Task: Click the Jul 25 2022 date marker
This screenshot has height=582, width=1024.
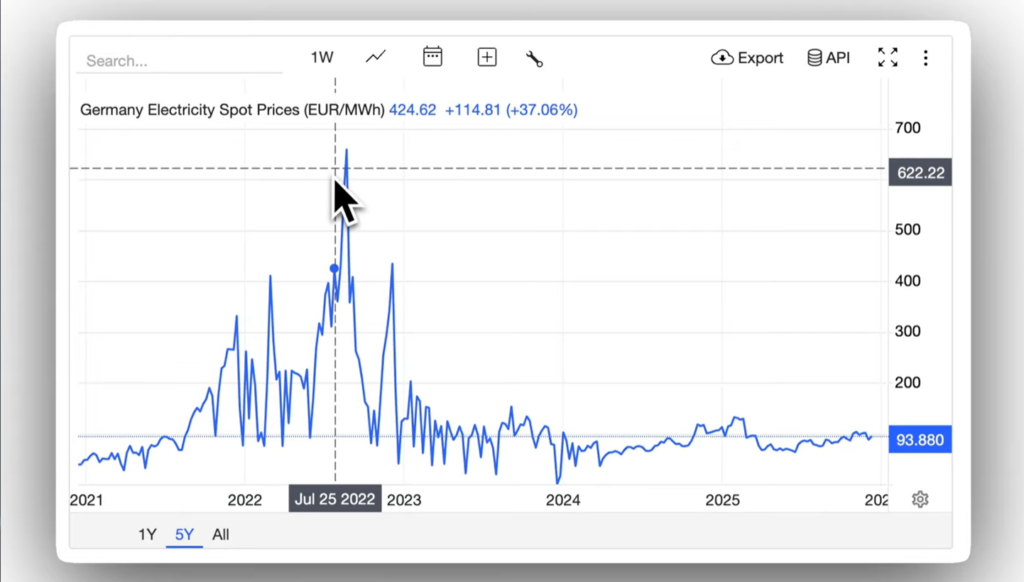Action: (x=335, y=499)
